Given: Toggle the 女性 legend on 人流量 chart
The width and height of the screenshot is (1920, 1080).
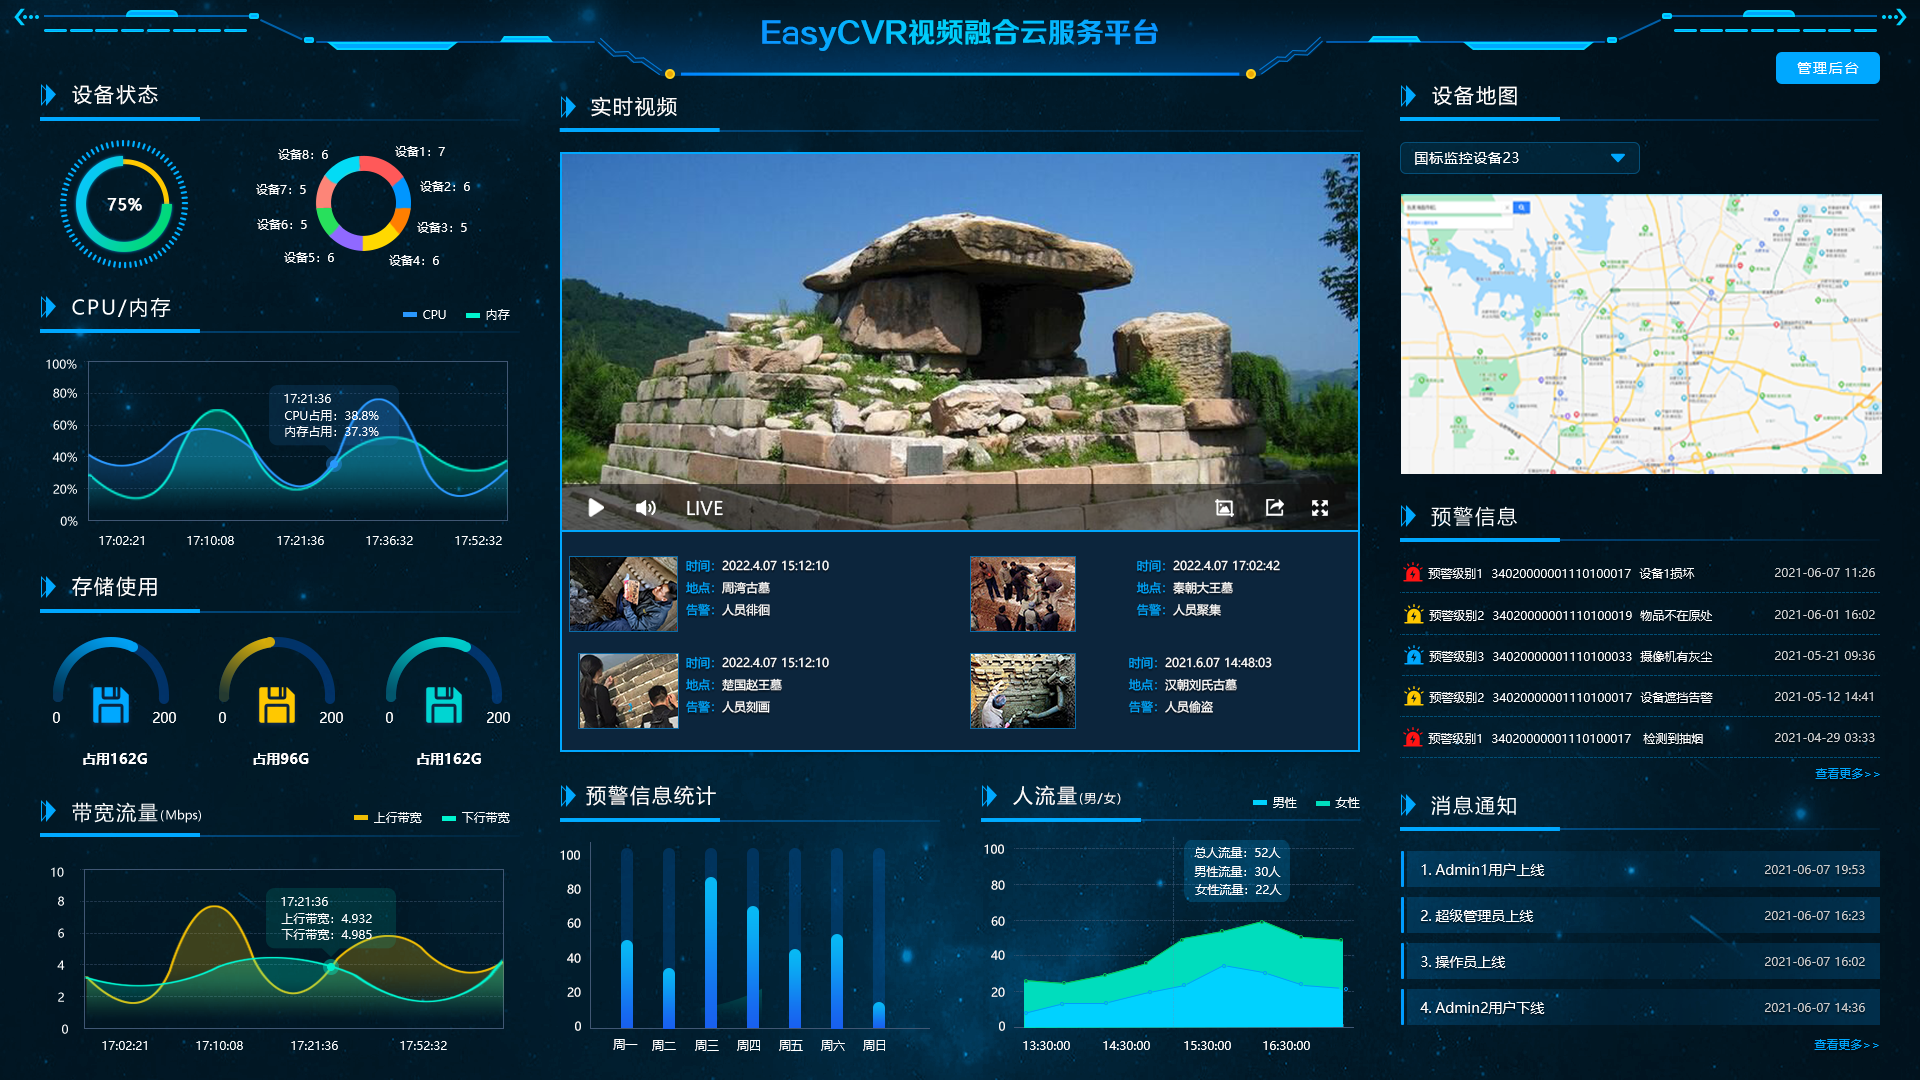Looking at the screenshot, I should click(x=1340, y=803).
